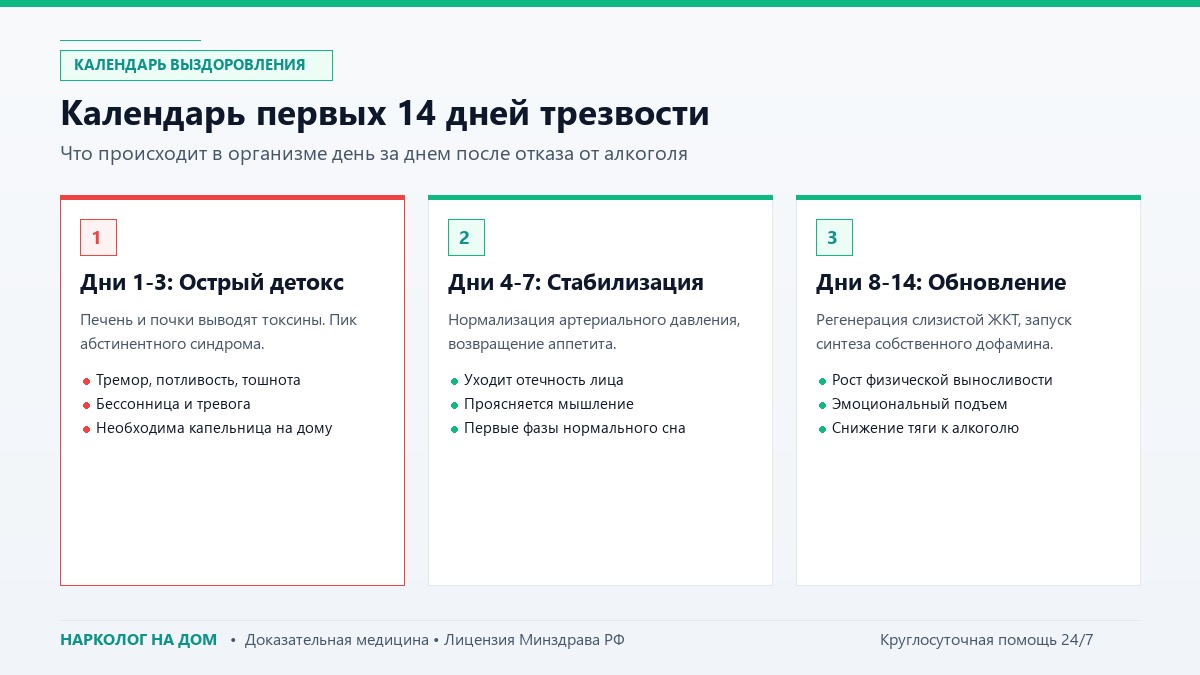Click the КАЛЕНДАРЬ ВЫЗДОРОВЛЕНИЯ badge

(196, 65)
